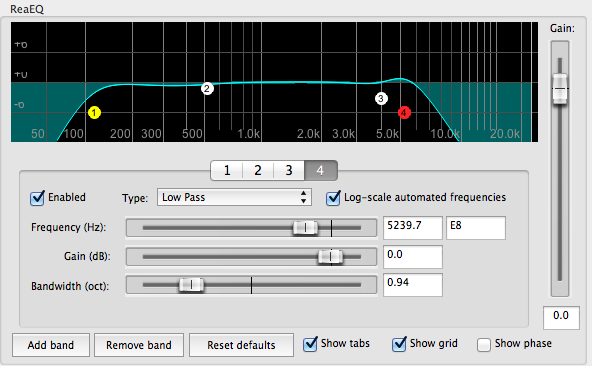Click the Frequency (Hz) slider handle
592x366 pixels.
tap(305, 228)
